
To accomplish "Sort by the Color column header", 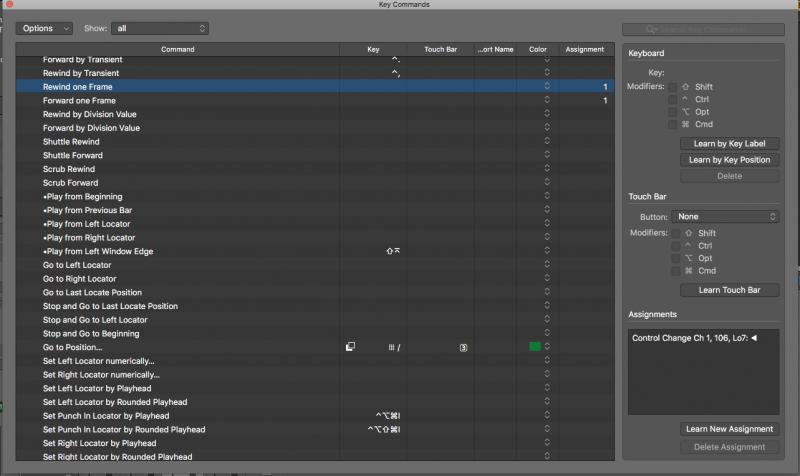I will (x=537, y=49).
